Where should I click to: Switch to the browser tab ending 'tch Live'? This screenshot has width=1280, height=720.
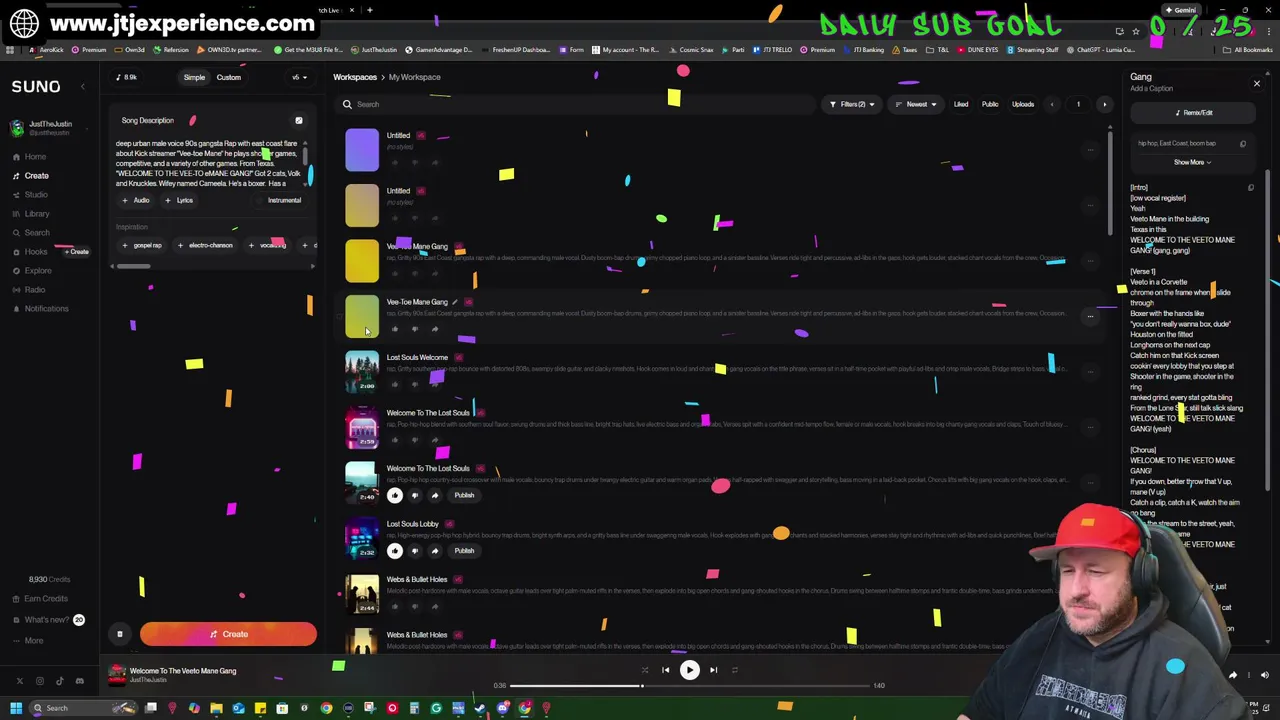click(330, 10)
